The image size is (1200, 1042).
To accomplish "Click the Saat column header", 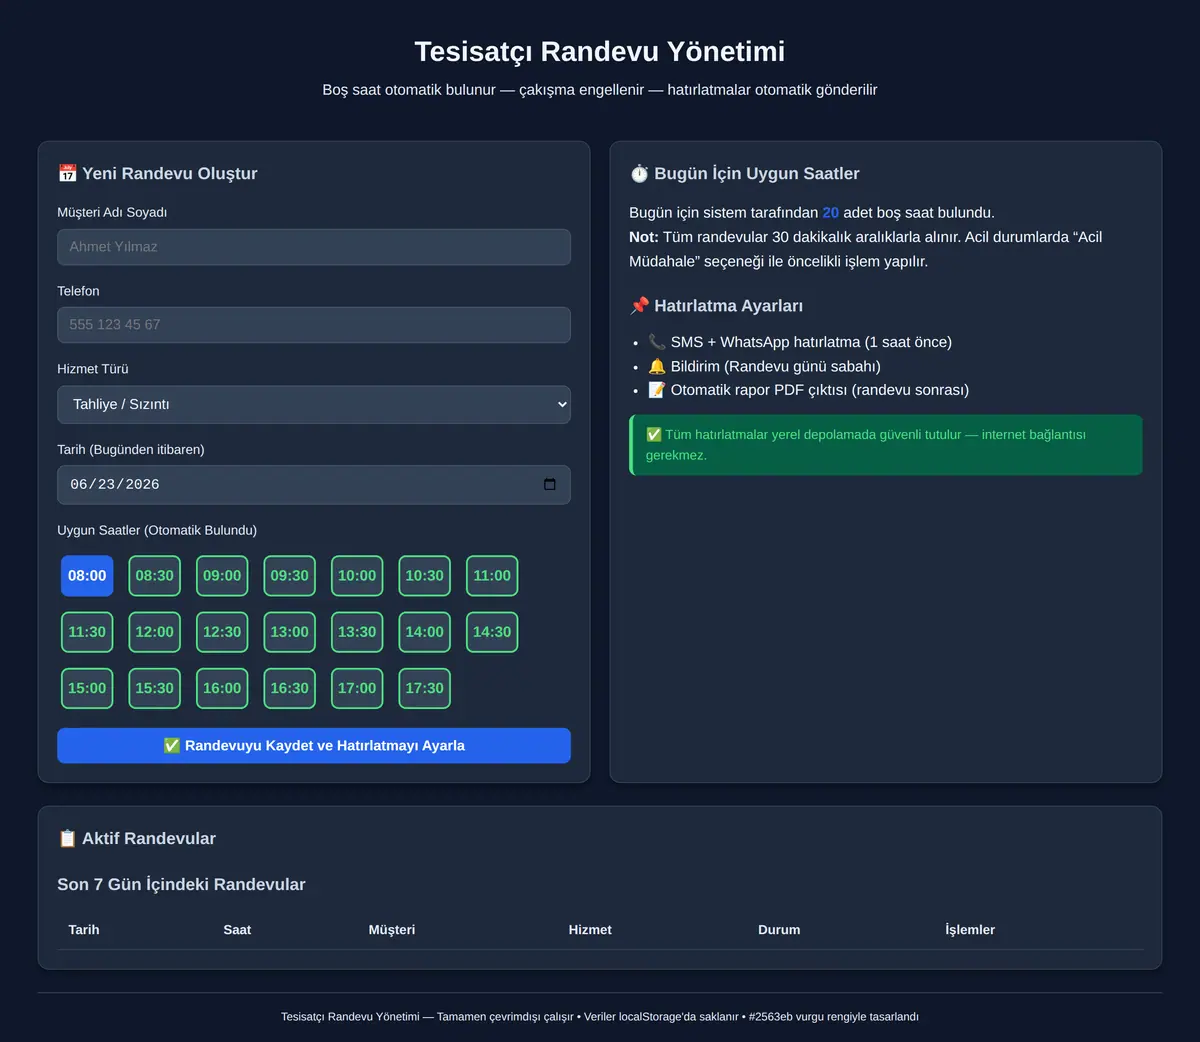I will pyautogui.click(x=237, y=930).
